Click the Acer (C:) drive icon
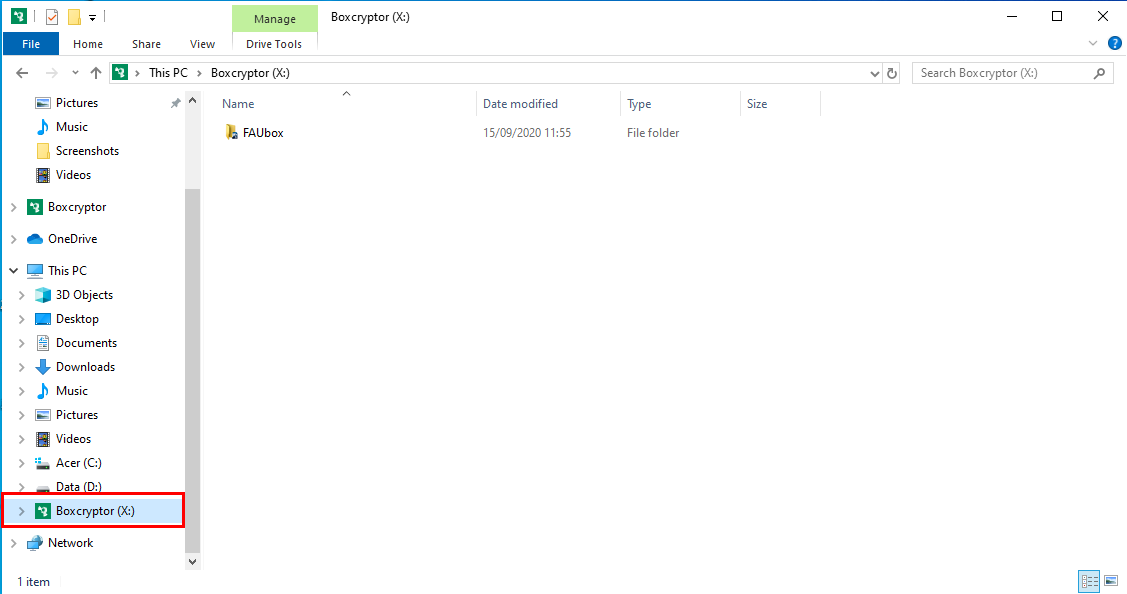Viewport: 1127px width, 594px height. coord(43,463)
